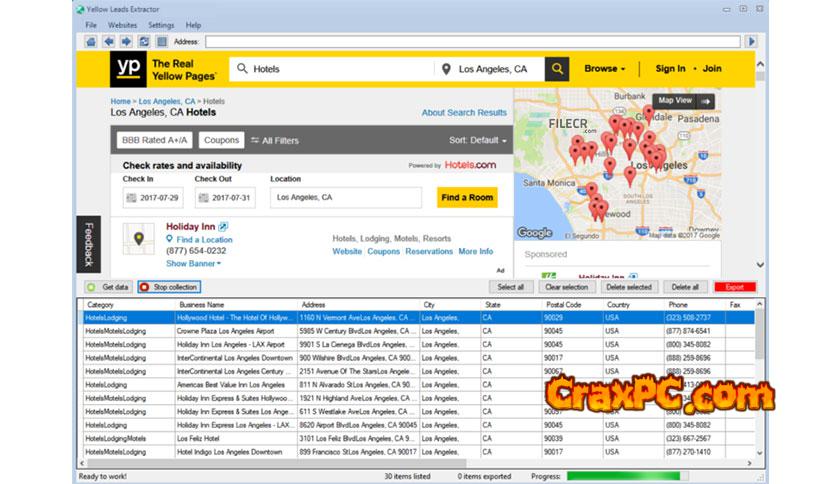Click the YP Yellow Pages logo
The width and height of the screenshot is (836, 484).
coord(127,69)
